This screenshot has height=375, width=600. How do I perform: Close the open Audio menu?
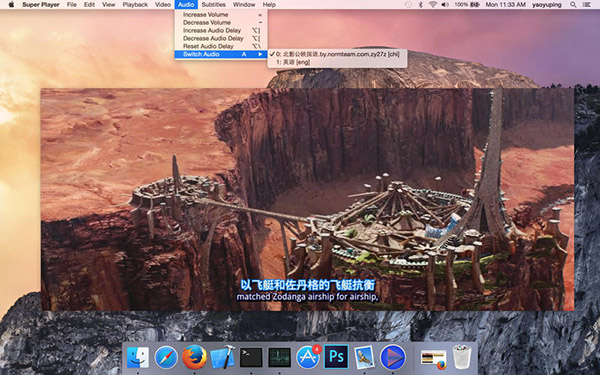[x=186, y=5]
